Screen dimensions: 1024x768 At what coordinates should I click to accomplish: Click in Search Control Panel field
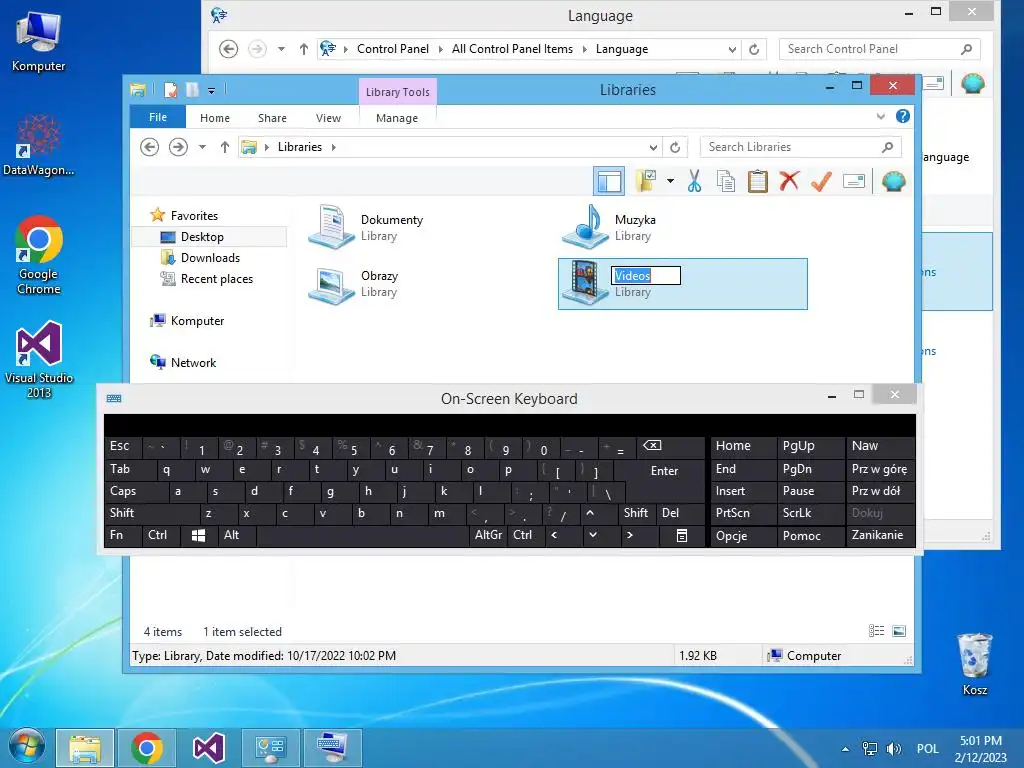[x=880, y=49]
